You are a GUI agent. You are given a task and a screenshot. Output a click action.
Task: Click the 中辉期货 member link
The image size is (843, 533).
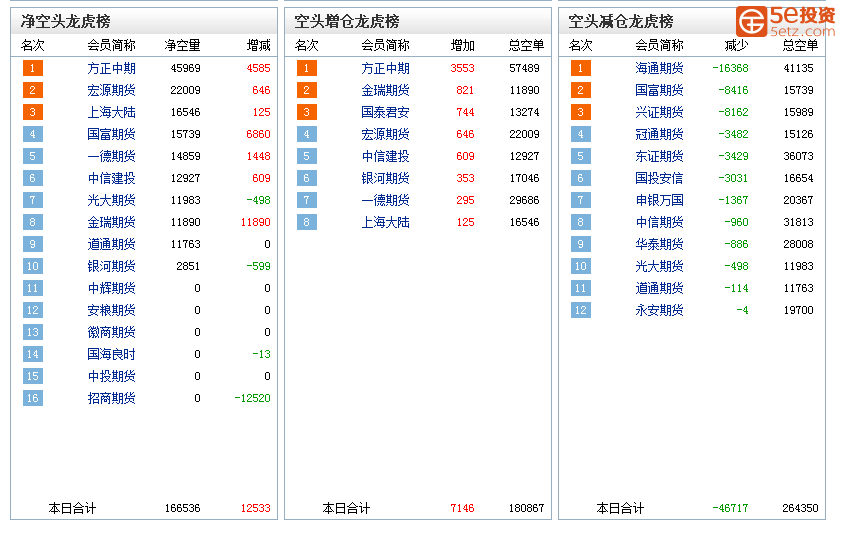point(111,288)
